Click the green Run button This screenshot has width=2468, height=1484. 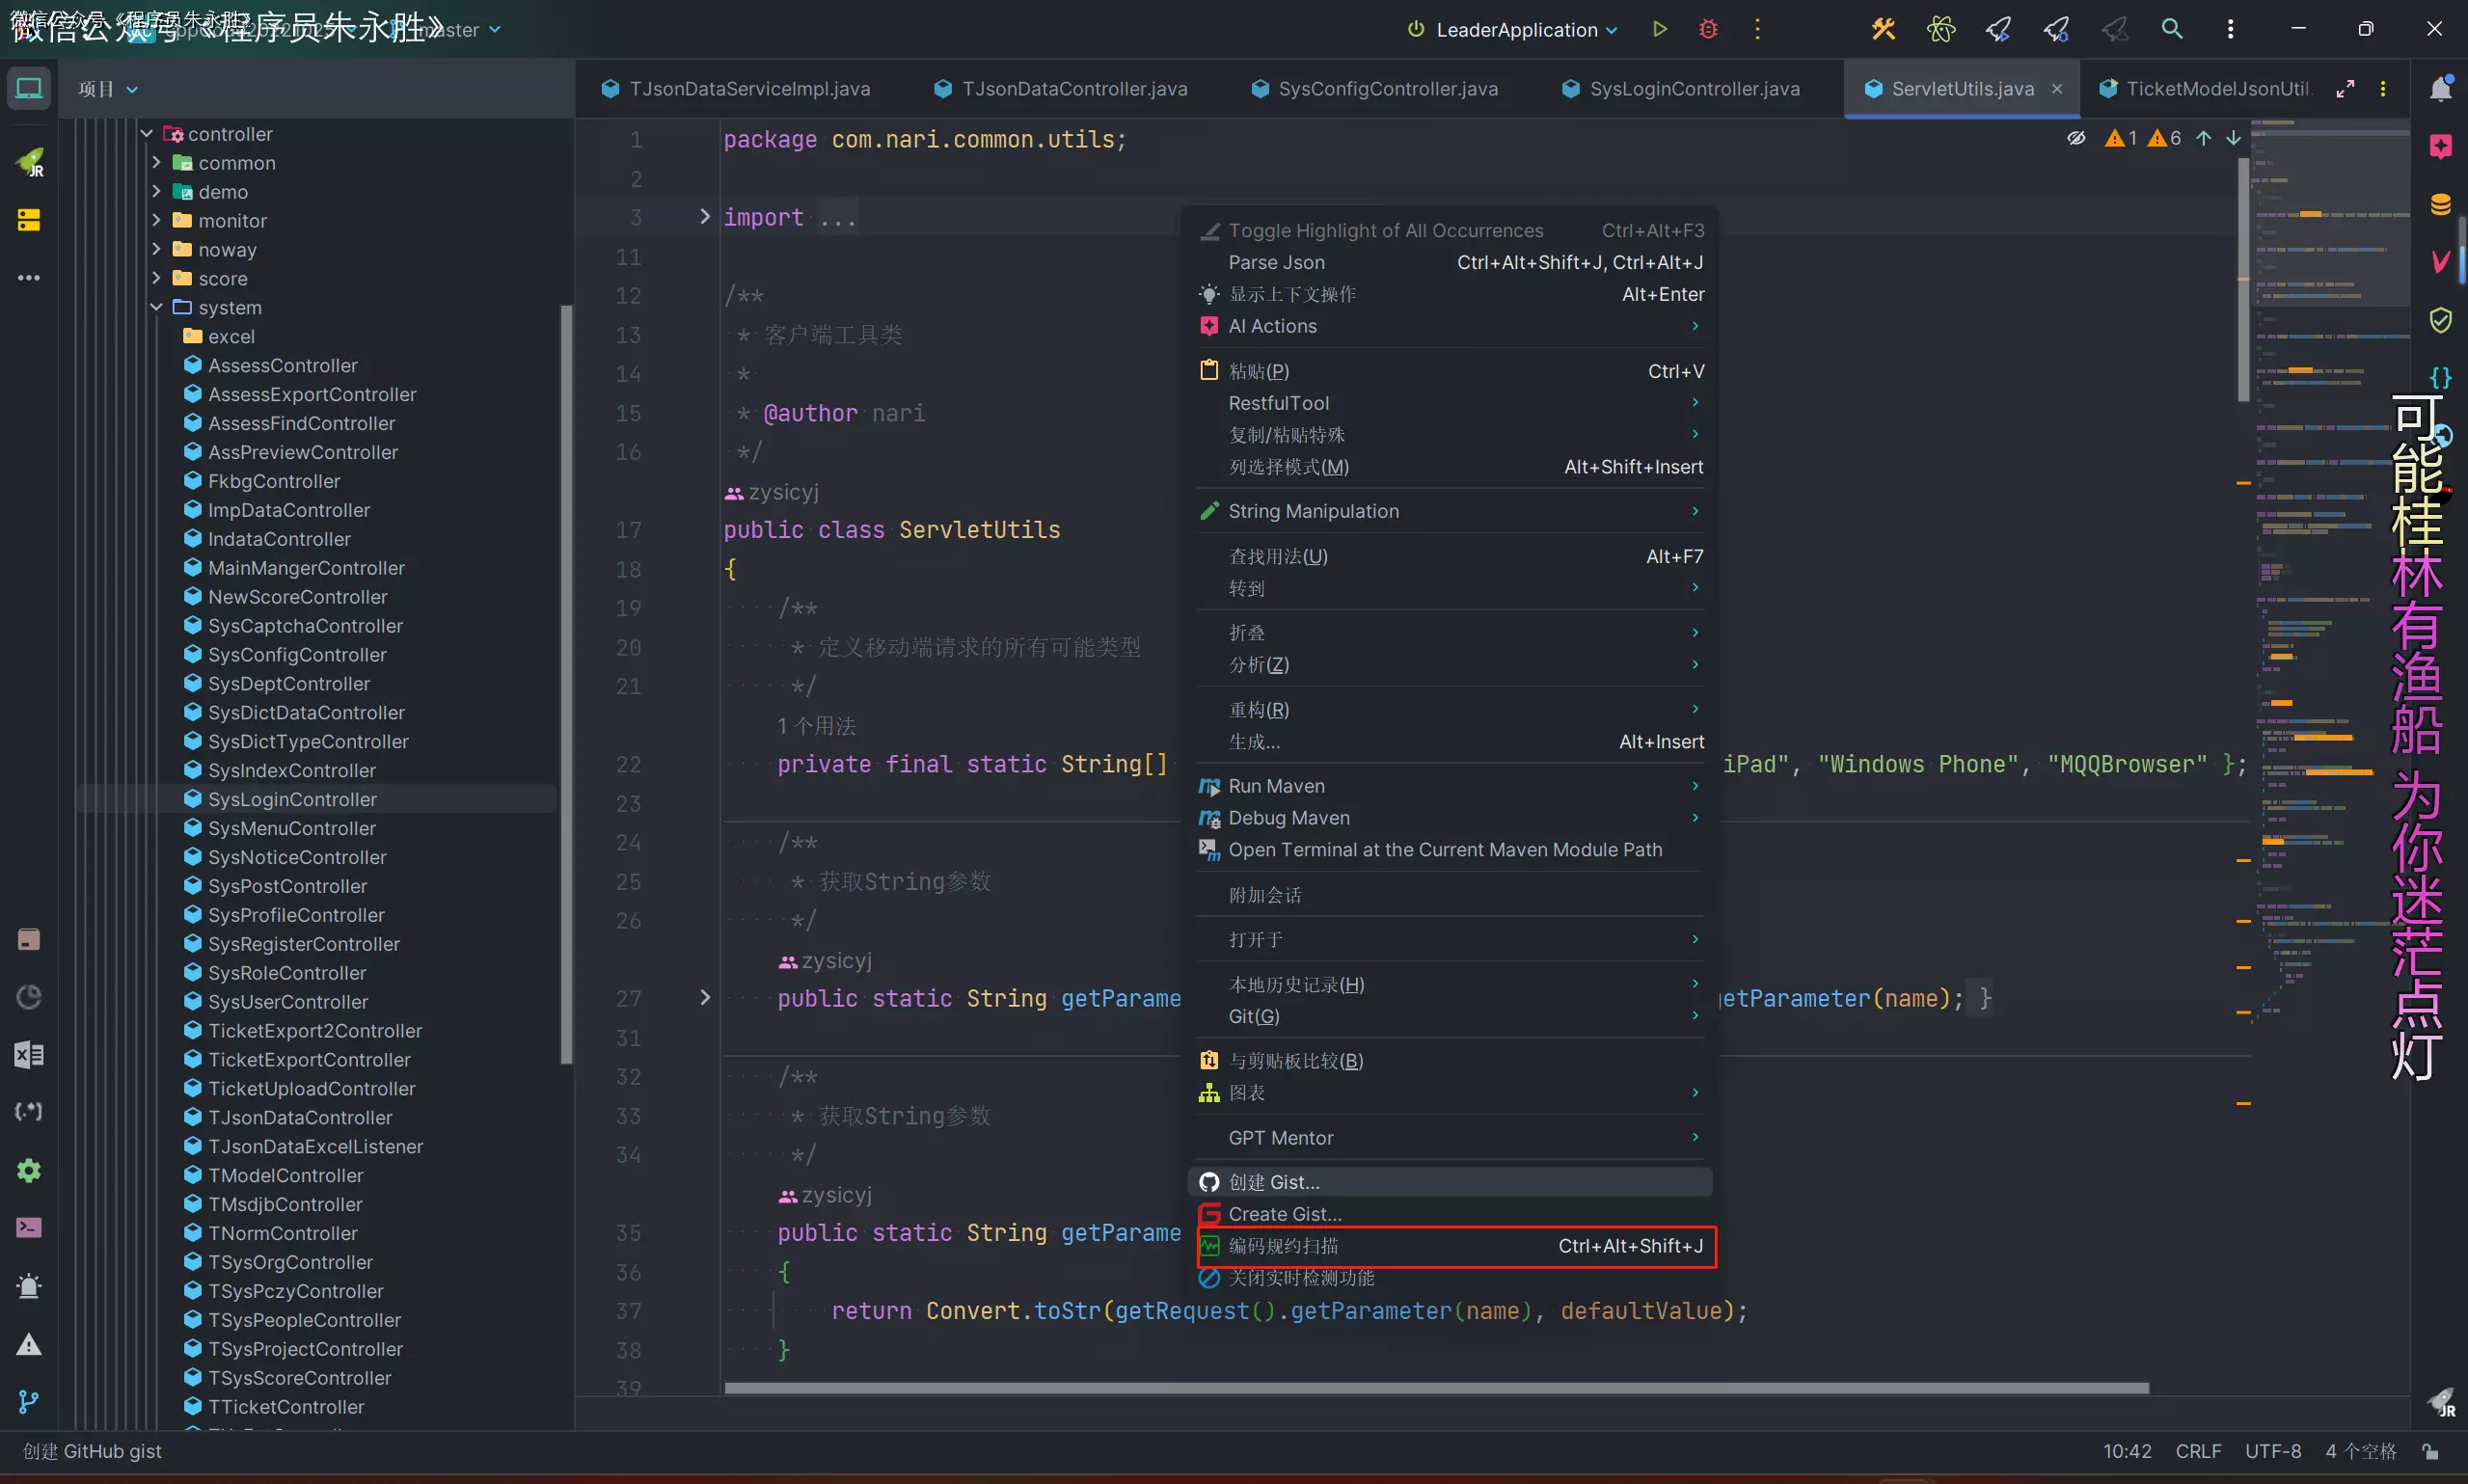coord(1659,29)
